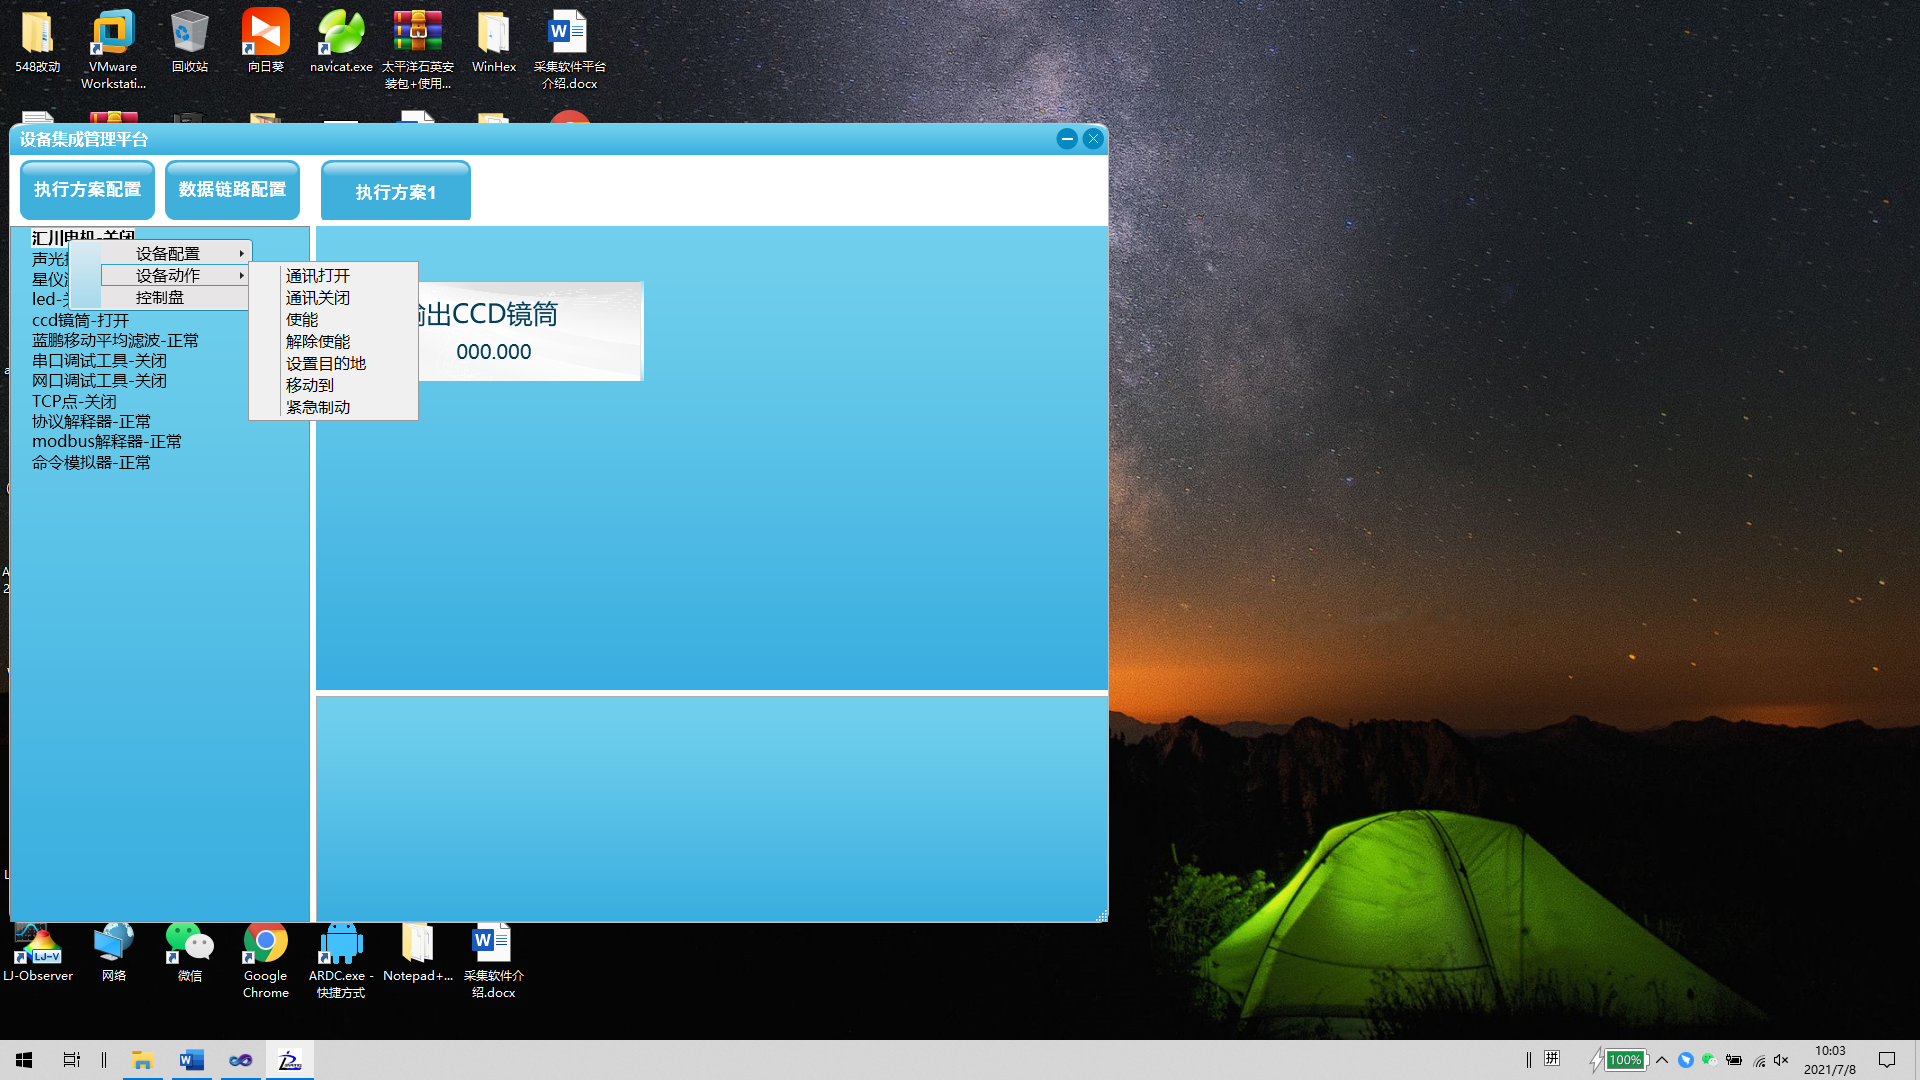Expand the 设备动作 submenu arrow
The image size is (1920, 1080).
(241, 276)
